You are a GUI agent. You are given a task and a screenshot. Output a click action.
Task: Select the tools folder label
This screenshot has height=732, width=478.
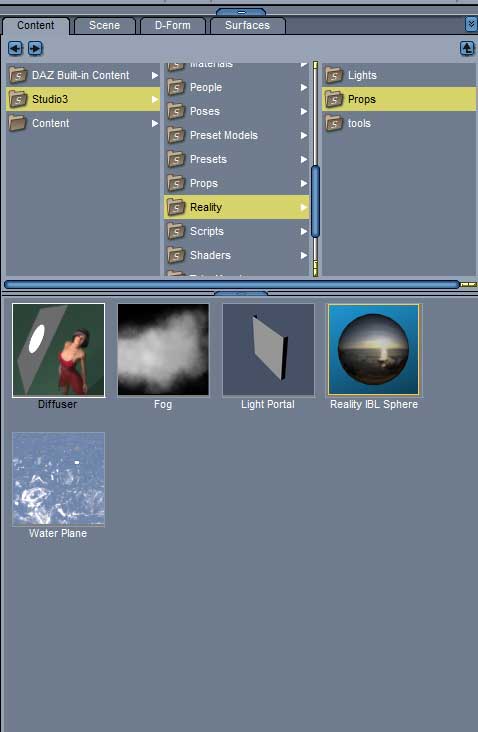pyautogui.click(x=359, y=123)
